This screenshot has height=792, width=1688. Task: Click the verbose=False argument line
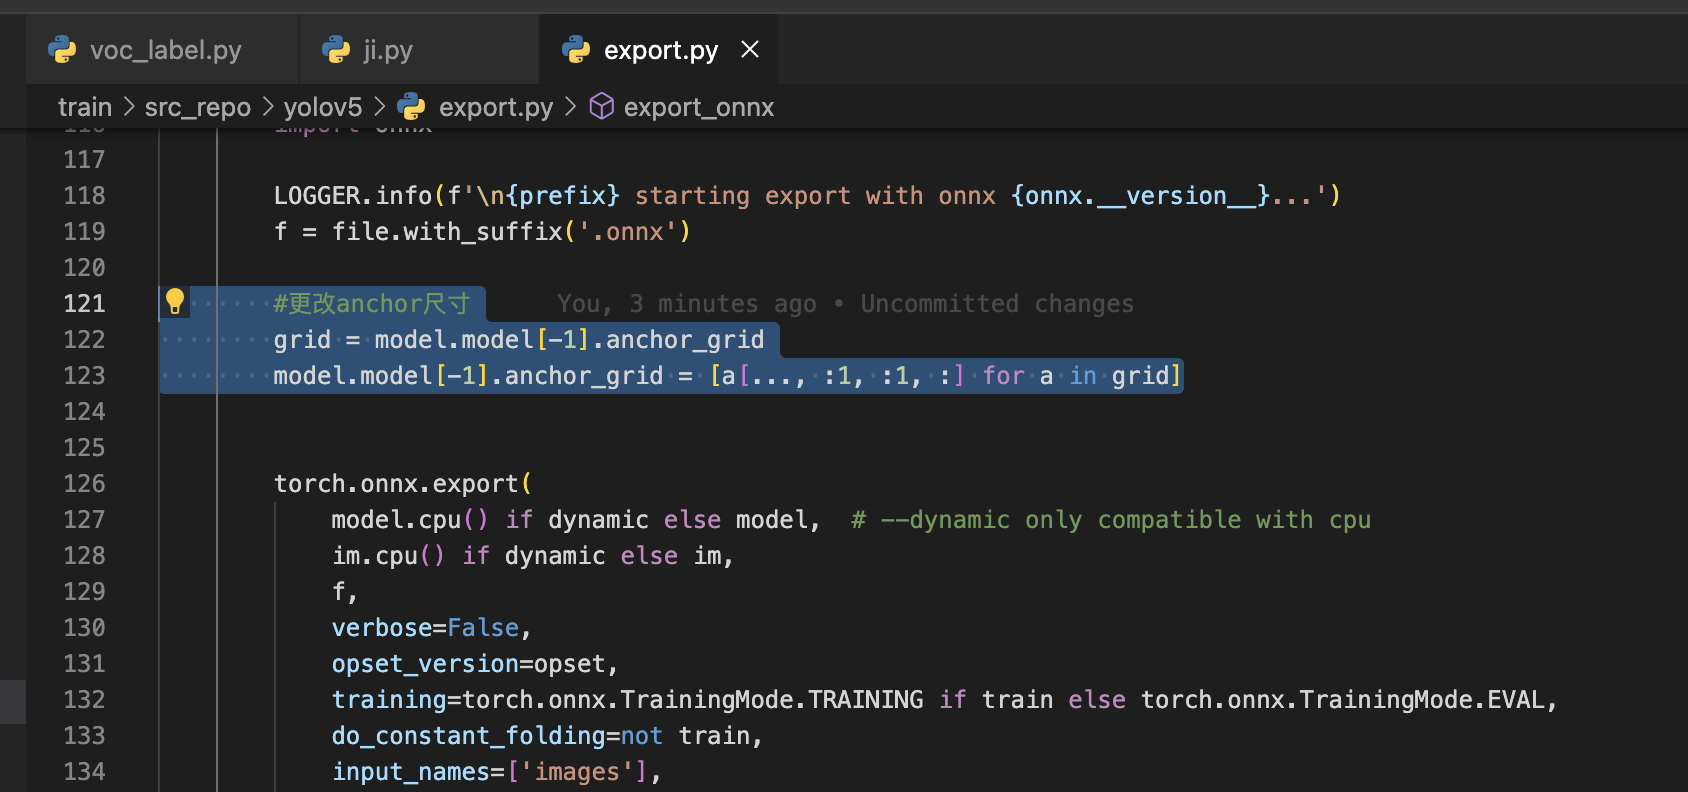[425, 628]
